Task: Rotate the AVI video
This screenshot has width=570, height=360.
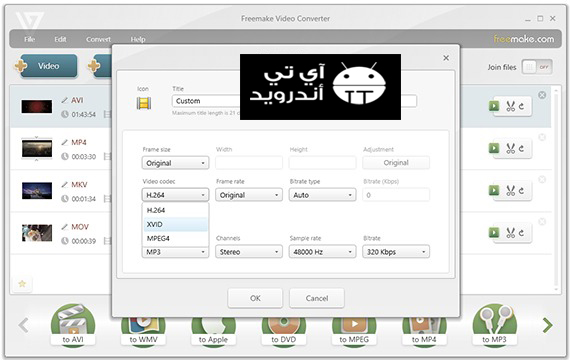Action: click(522, 106)
